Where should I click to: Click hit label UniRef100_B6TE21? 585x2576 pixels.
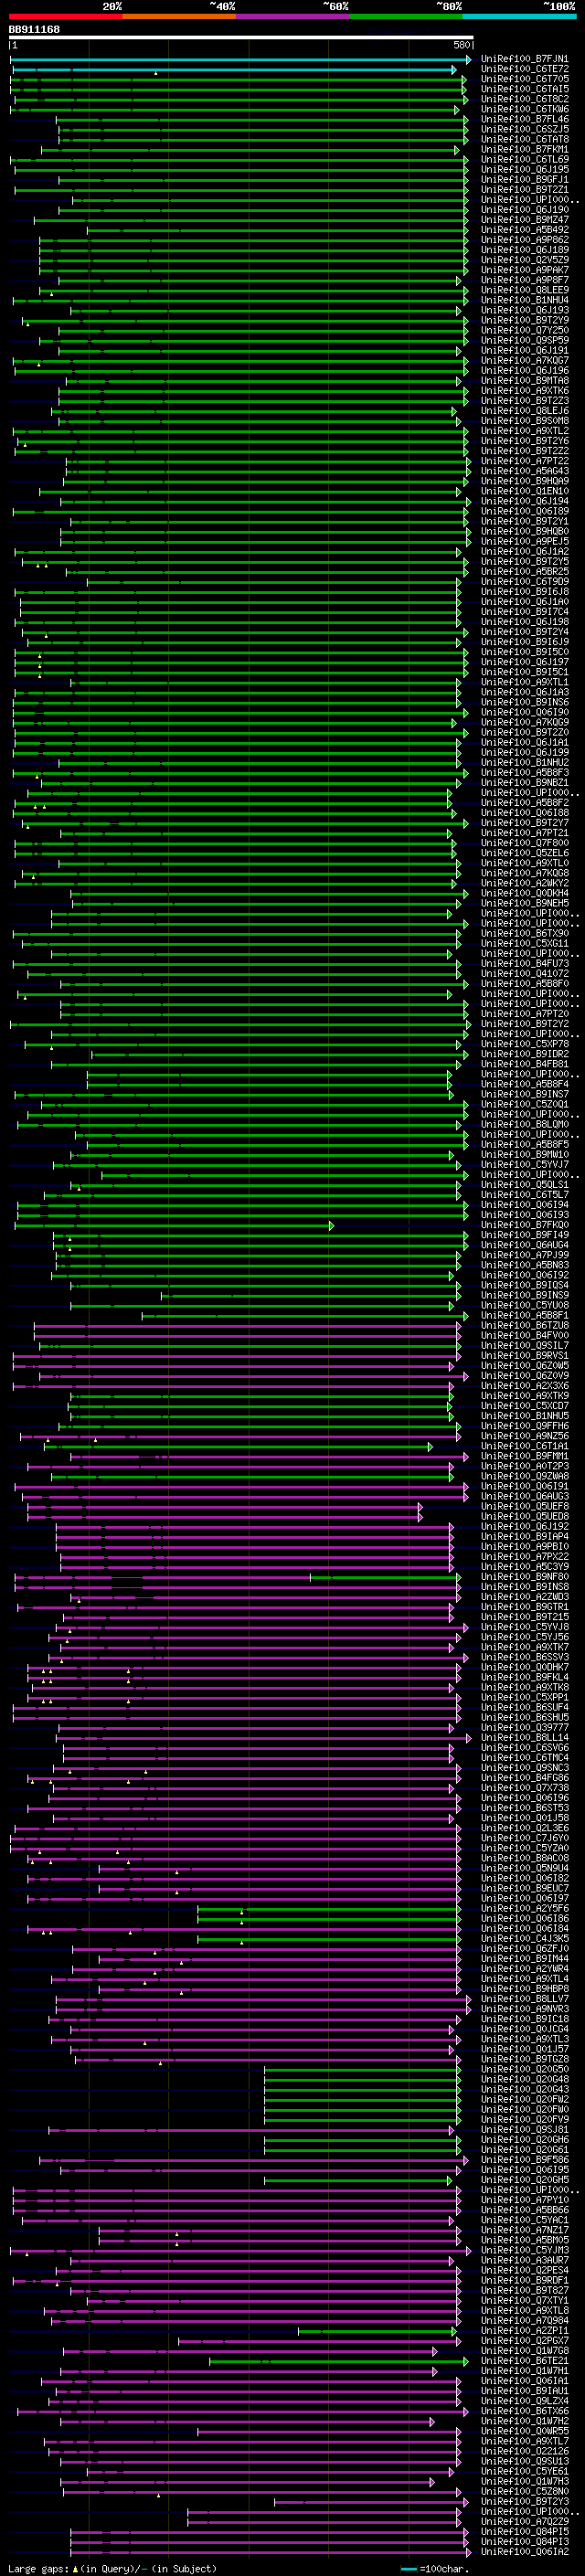point(524,2360)
